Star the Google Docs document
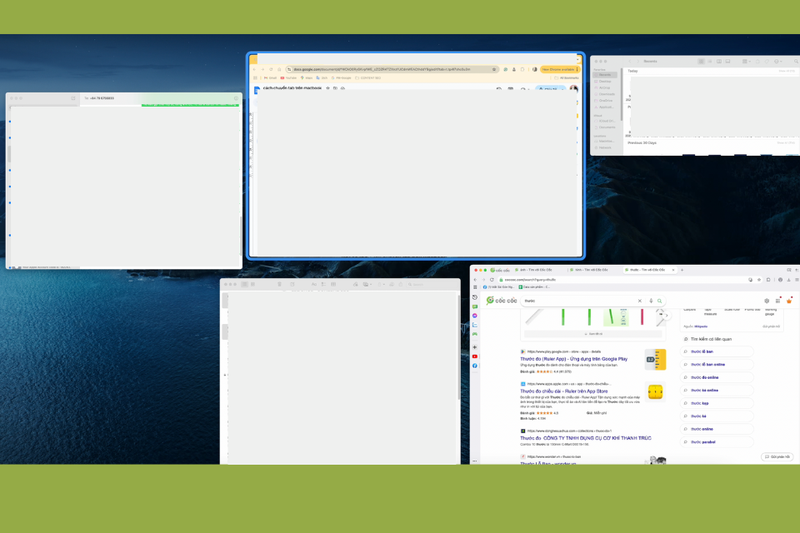800x533 pixels. (328, 88)
